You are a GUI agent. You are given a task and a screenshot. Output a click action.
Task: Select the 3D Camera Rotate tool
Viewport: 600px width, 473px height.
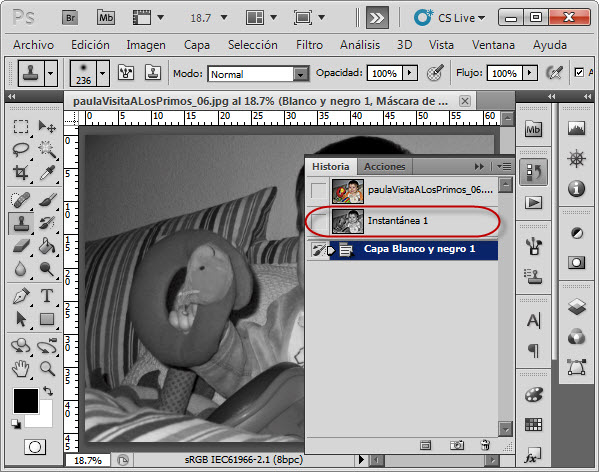click(47, 346)
